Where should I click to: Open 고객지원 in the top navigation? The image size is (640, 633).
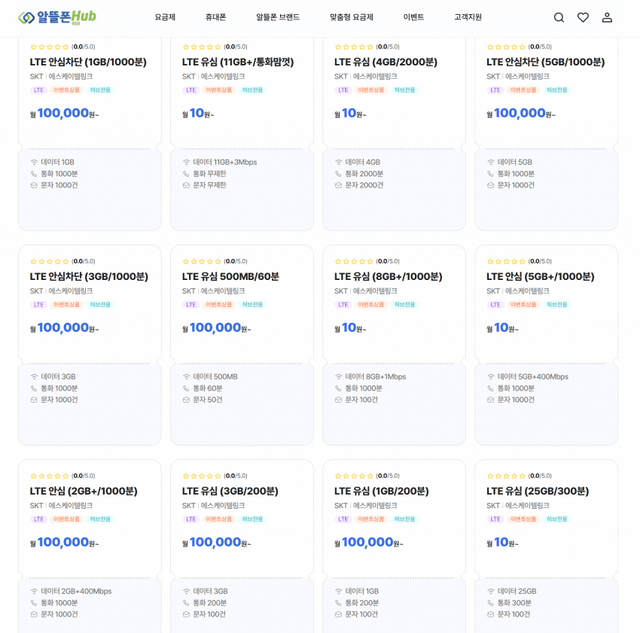(468, 17)
